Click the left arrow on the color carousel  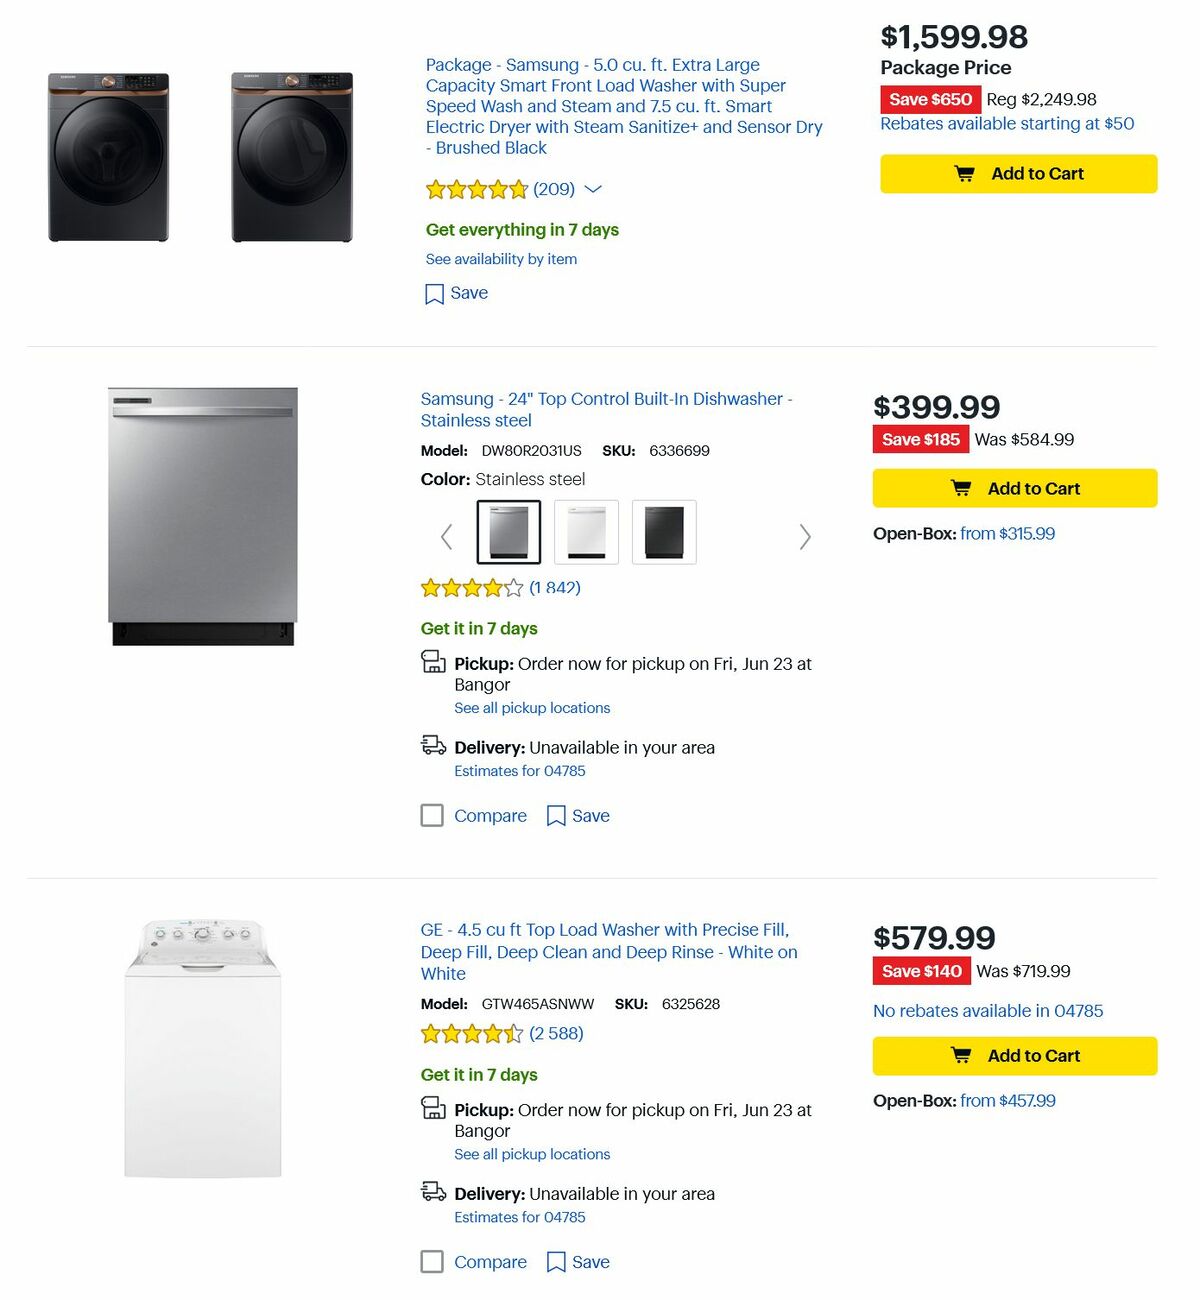point(446,537)
